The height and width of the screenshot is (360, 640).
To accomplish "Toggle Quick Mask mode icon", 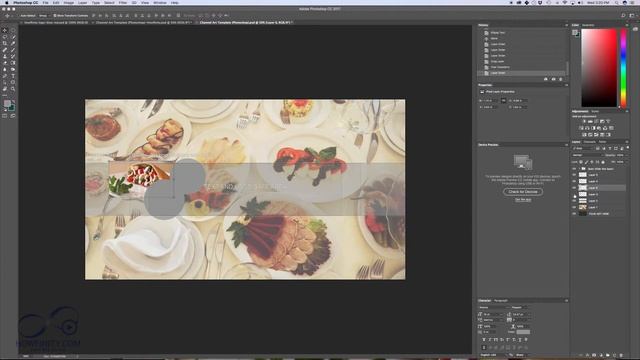I will [4, 116].
